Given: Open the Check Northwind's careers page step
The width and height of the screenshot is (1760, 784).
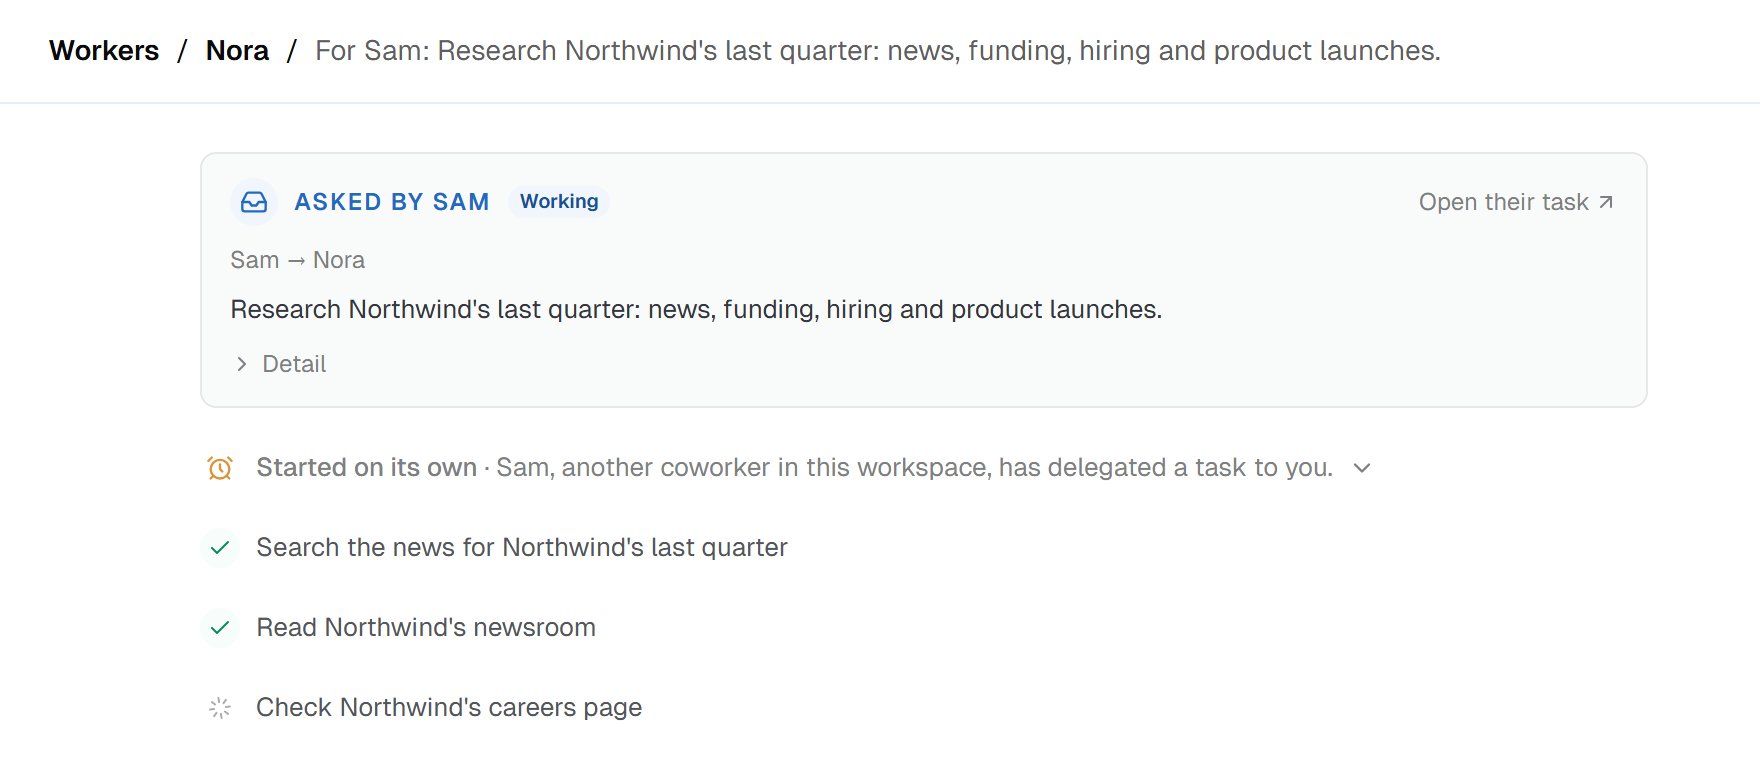Looking at the screenshot, I should (449, 708).
